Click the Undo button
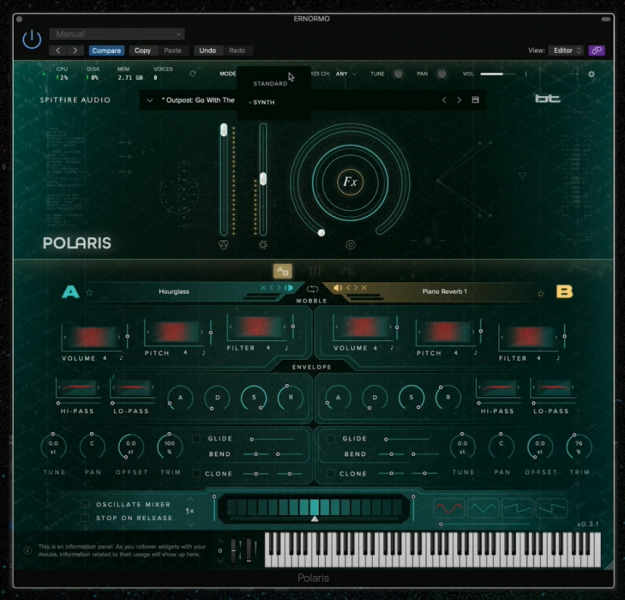 pos(208,51)
